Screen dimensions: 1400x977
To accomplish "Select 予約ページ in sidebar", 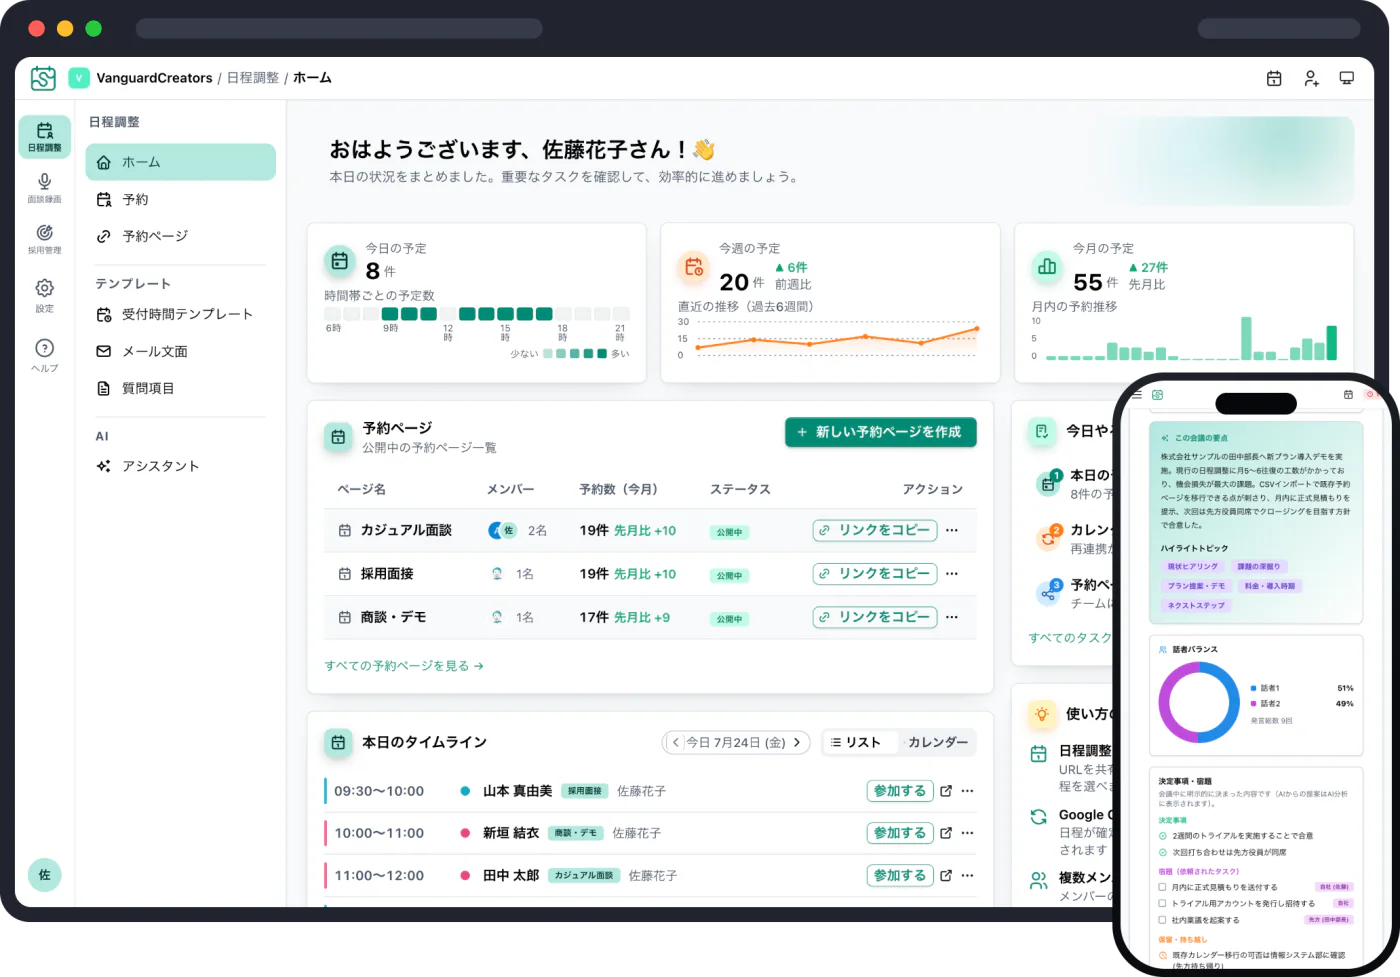I will 181,236.
